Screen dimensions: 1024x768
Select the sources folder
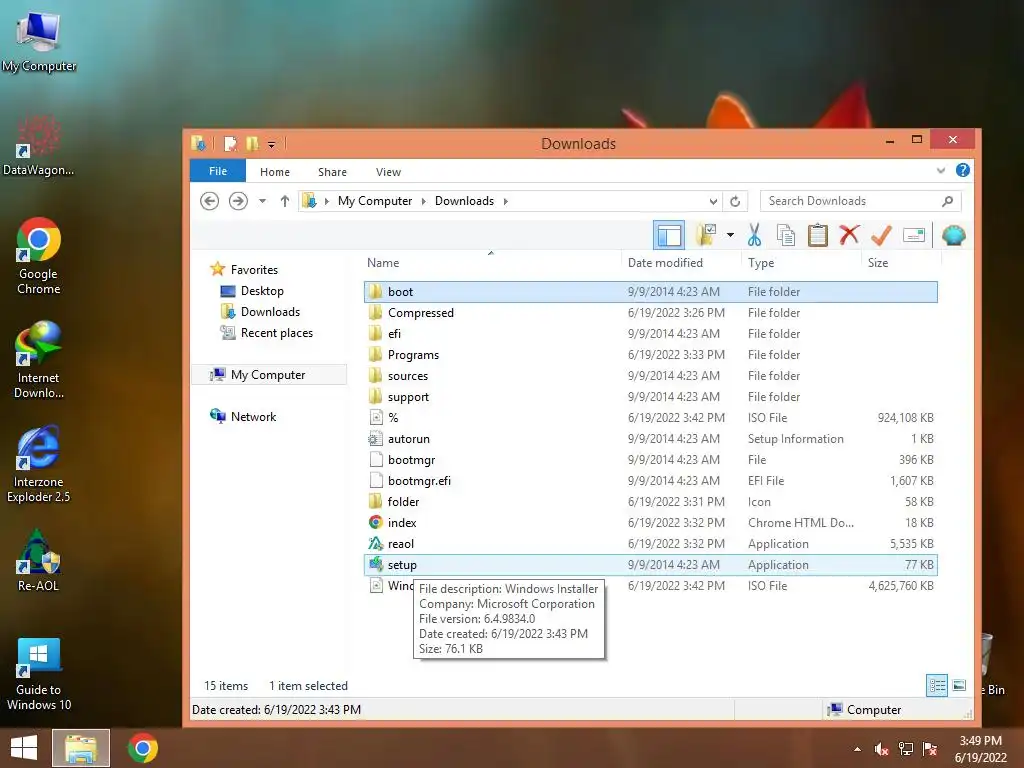[x=650, y=375]
